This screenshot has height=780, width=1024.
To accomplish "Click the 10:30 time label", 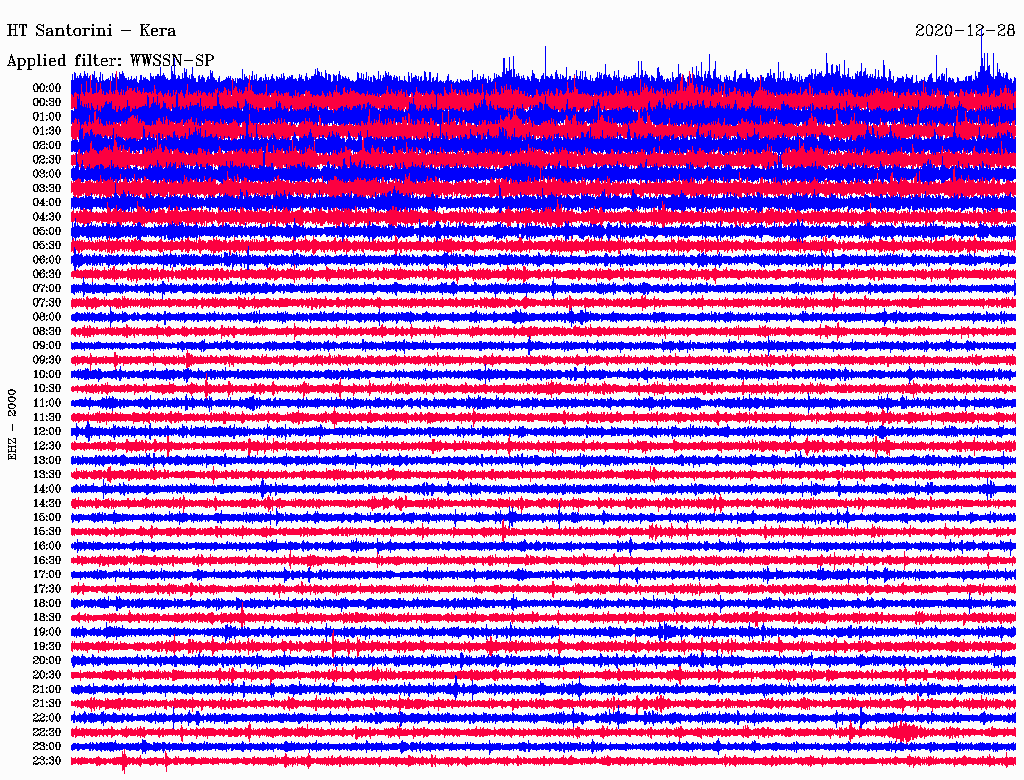I will click(x=47, y=389).
